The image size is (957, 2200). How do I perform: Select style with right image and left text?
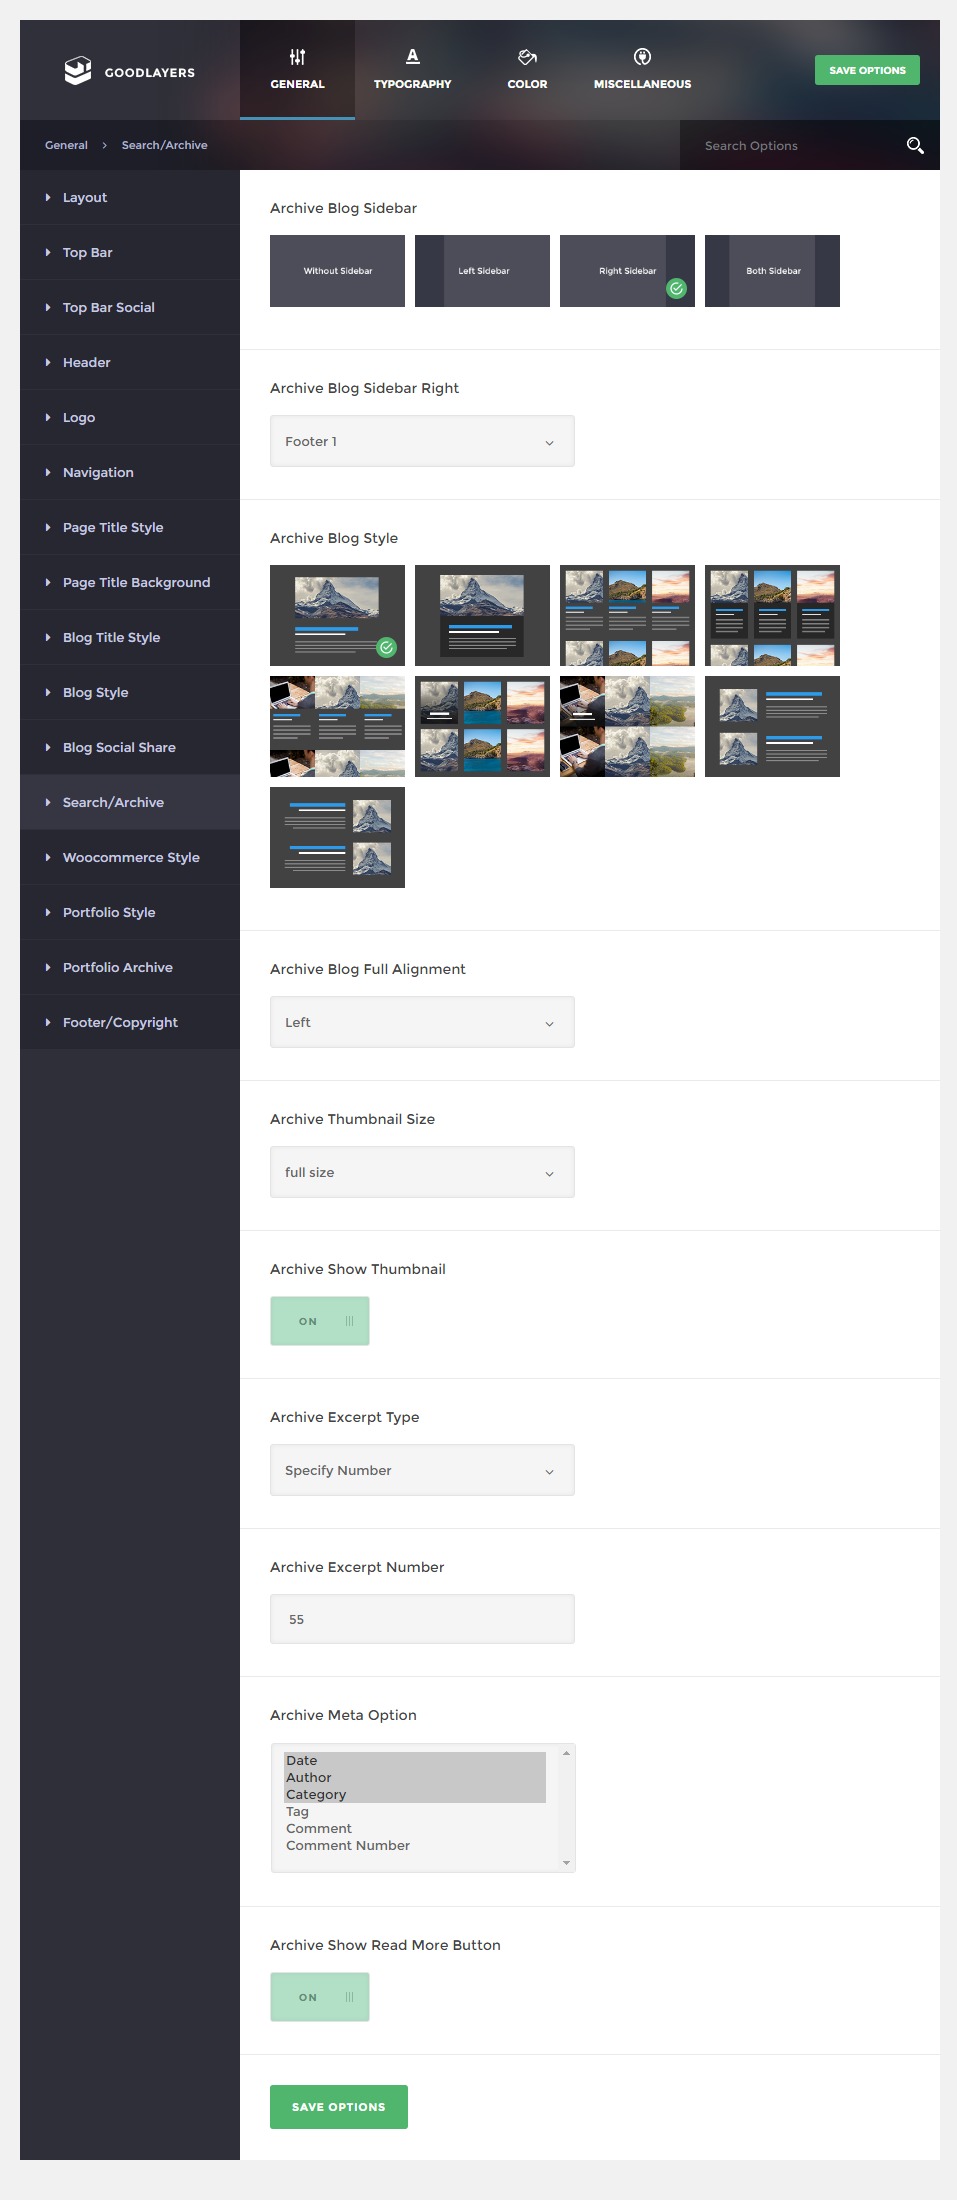pos(337,837)
